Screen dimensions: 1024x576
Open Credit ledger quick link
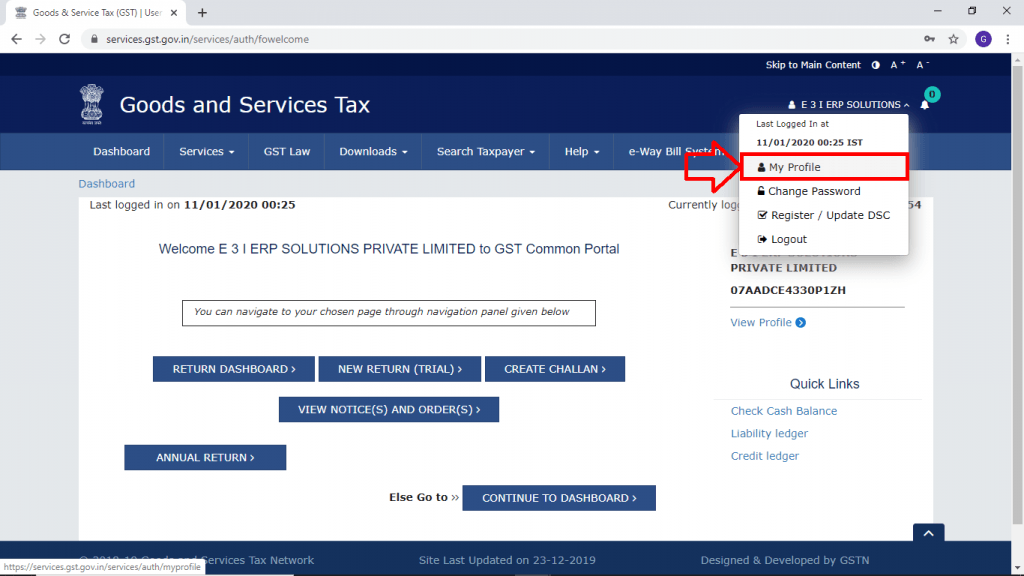tap(765, 456)
